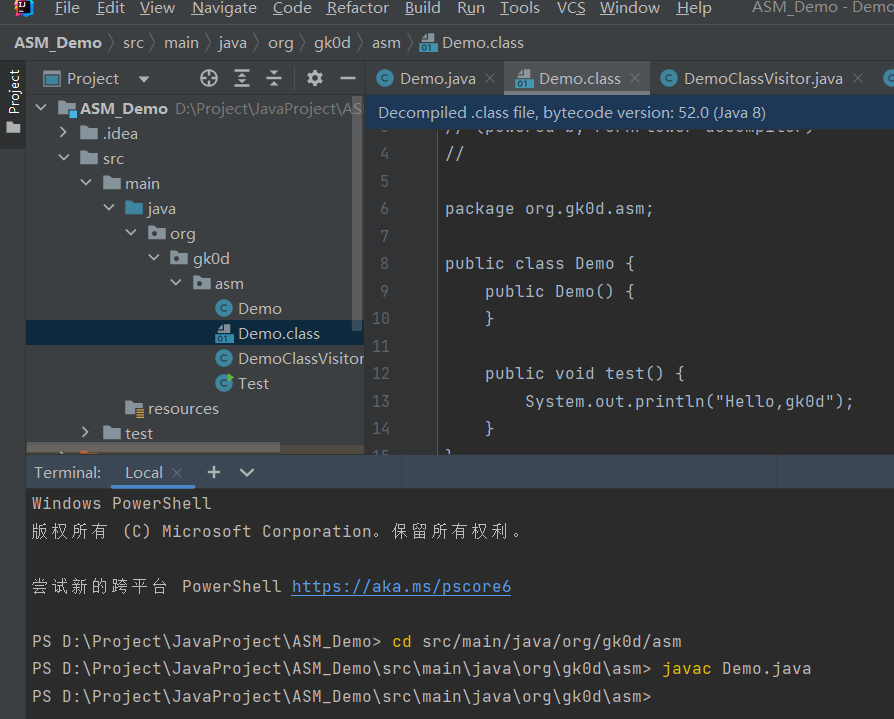
Task: Collapse the java source folder
Action: pyautogui.click(x=109, y=208)
